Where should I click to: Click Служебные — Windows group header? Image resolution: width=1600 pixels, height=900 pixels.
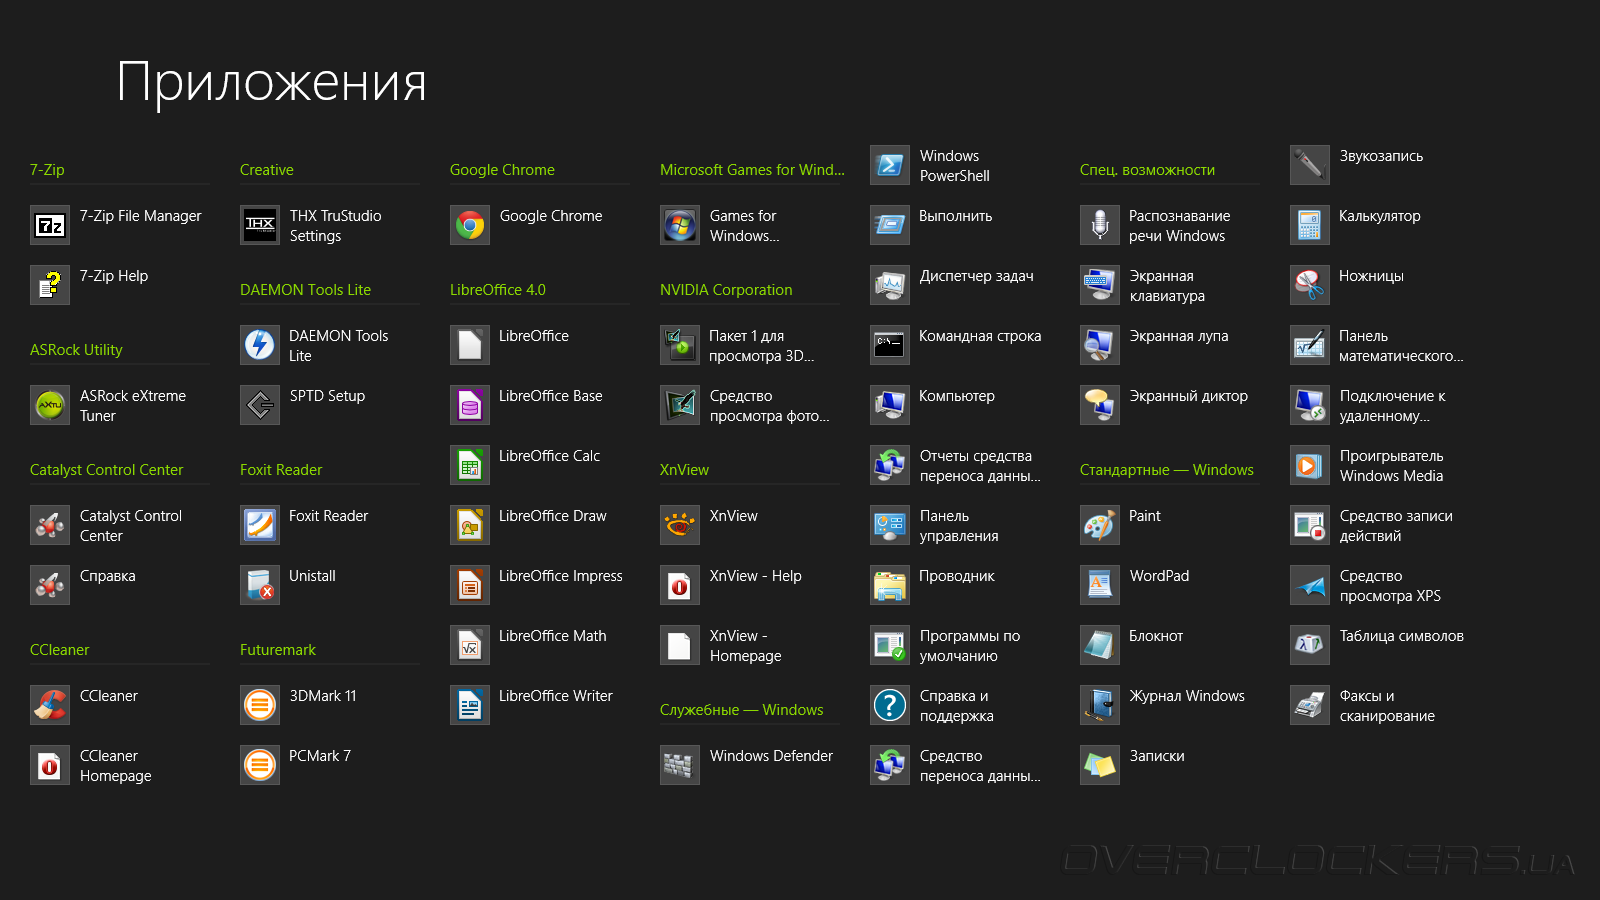742,710
